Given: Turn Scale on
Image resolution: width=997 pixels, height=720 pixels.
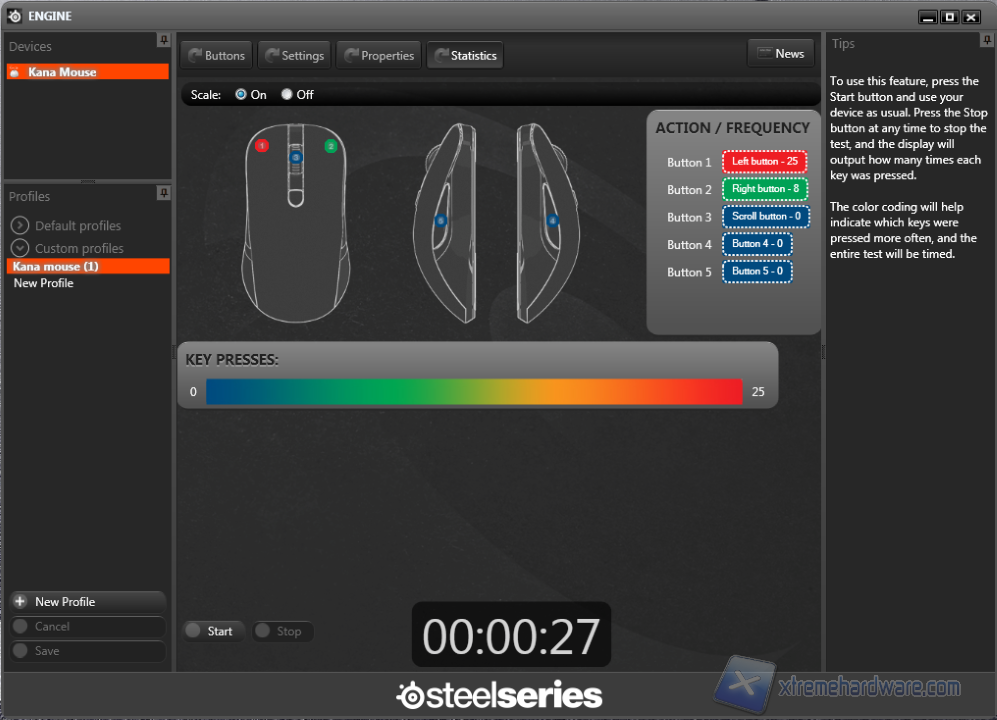Looking at the screenshot, I should tap(241, 95).
